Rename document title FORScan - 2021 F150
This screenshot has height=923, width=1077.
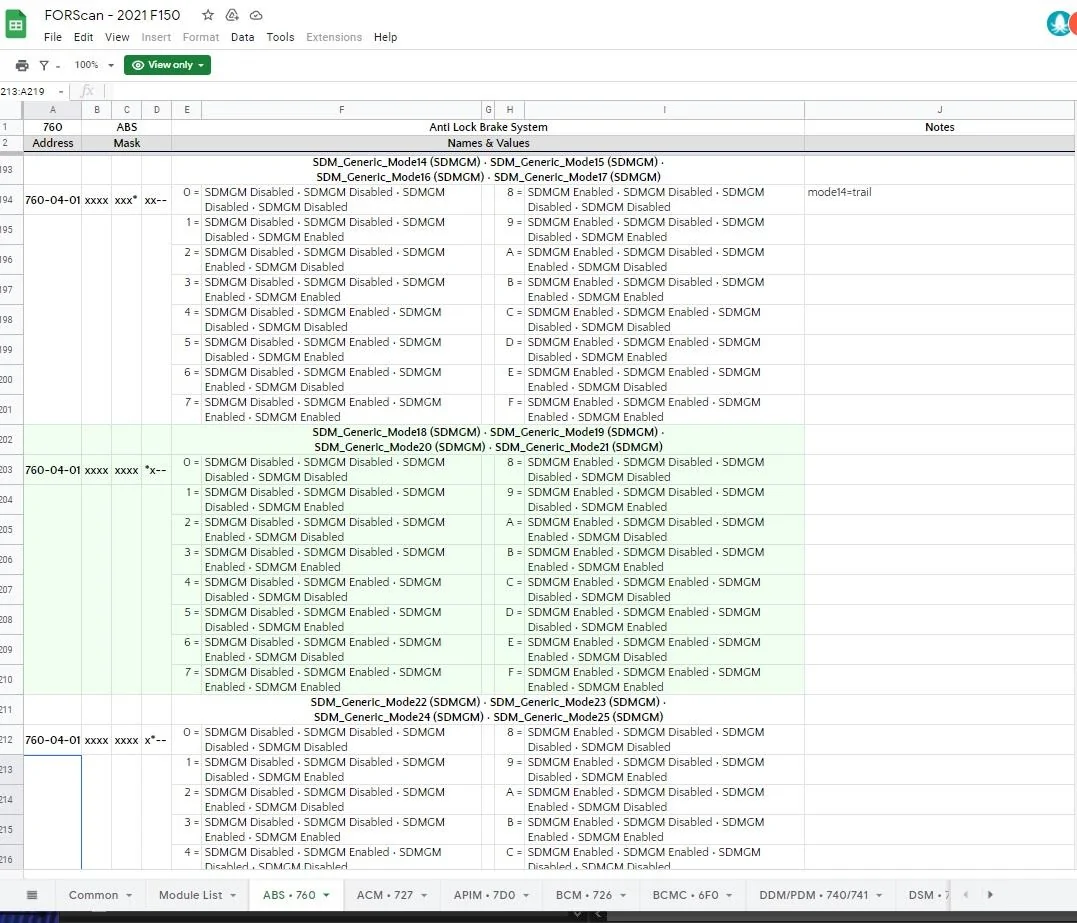coord(112,15)
